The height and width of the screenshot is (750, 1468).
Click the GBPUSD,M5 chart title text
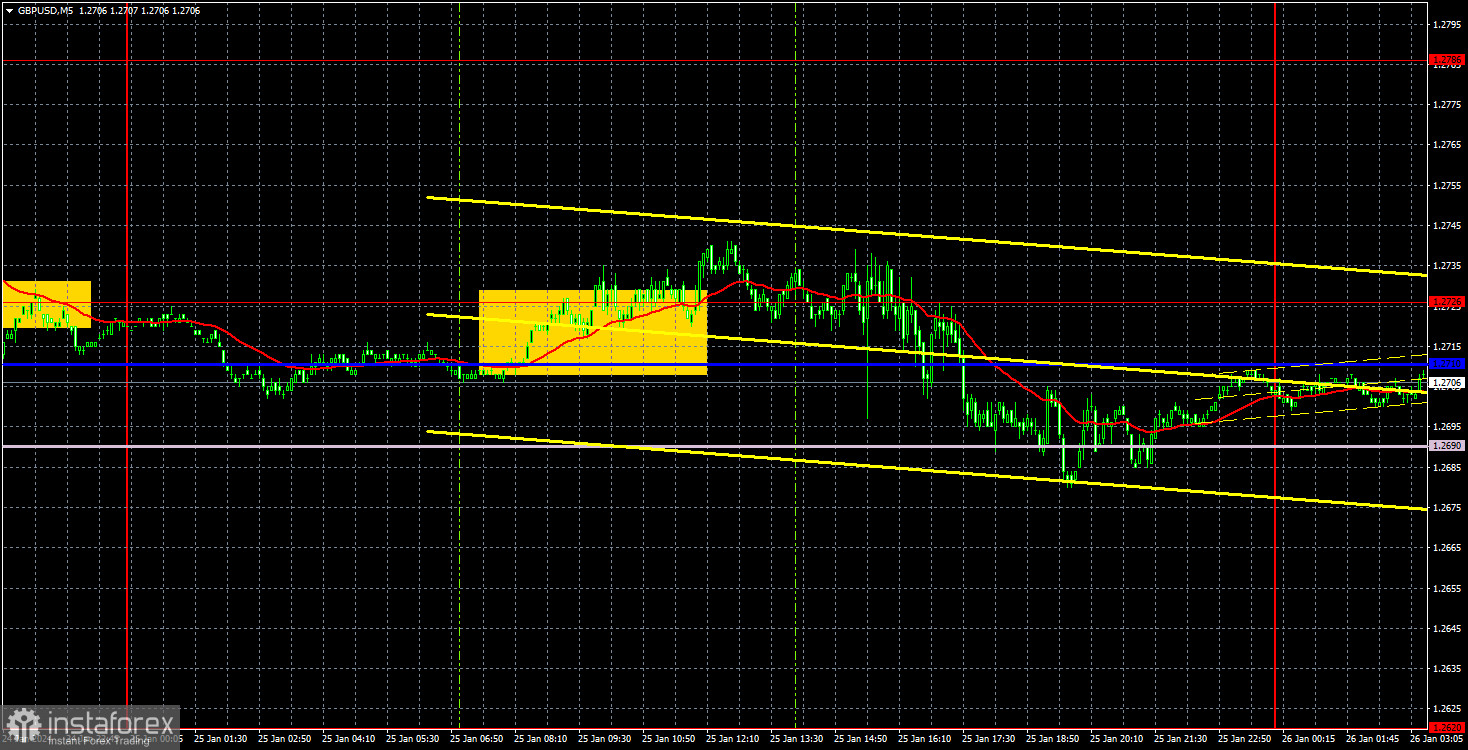click(x=44, y=10)
